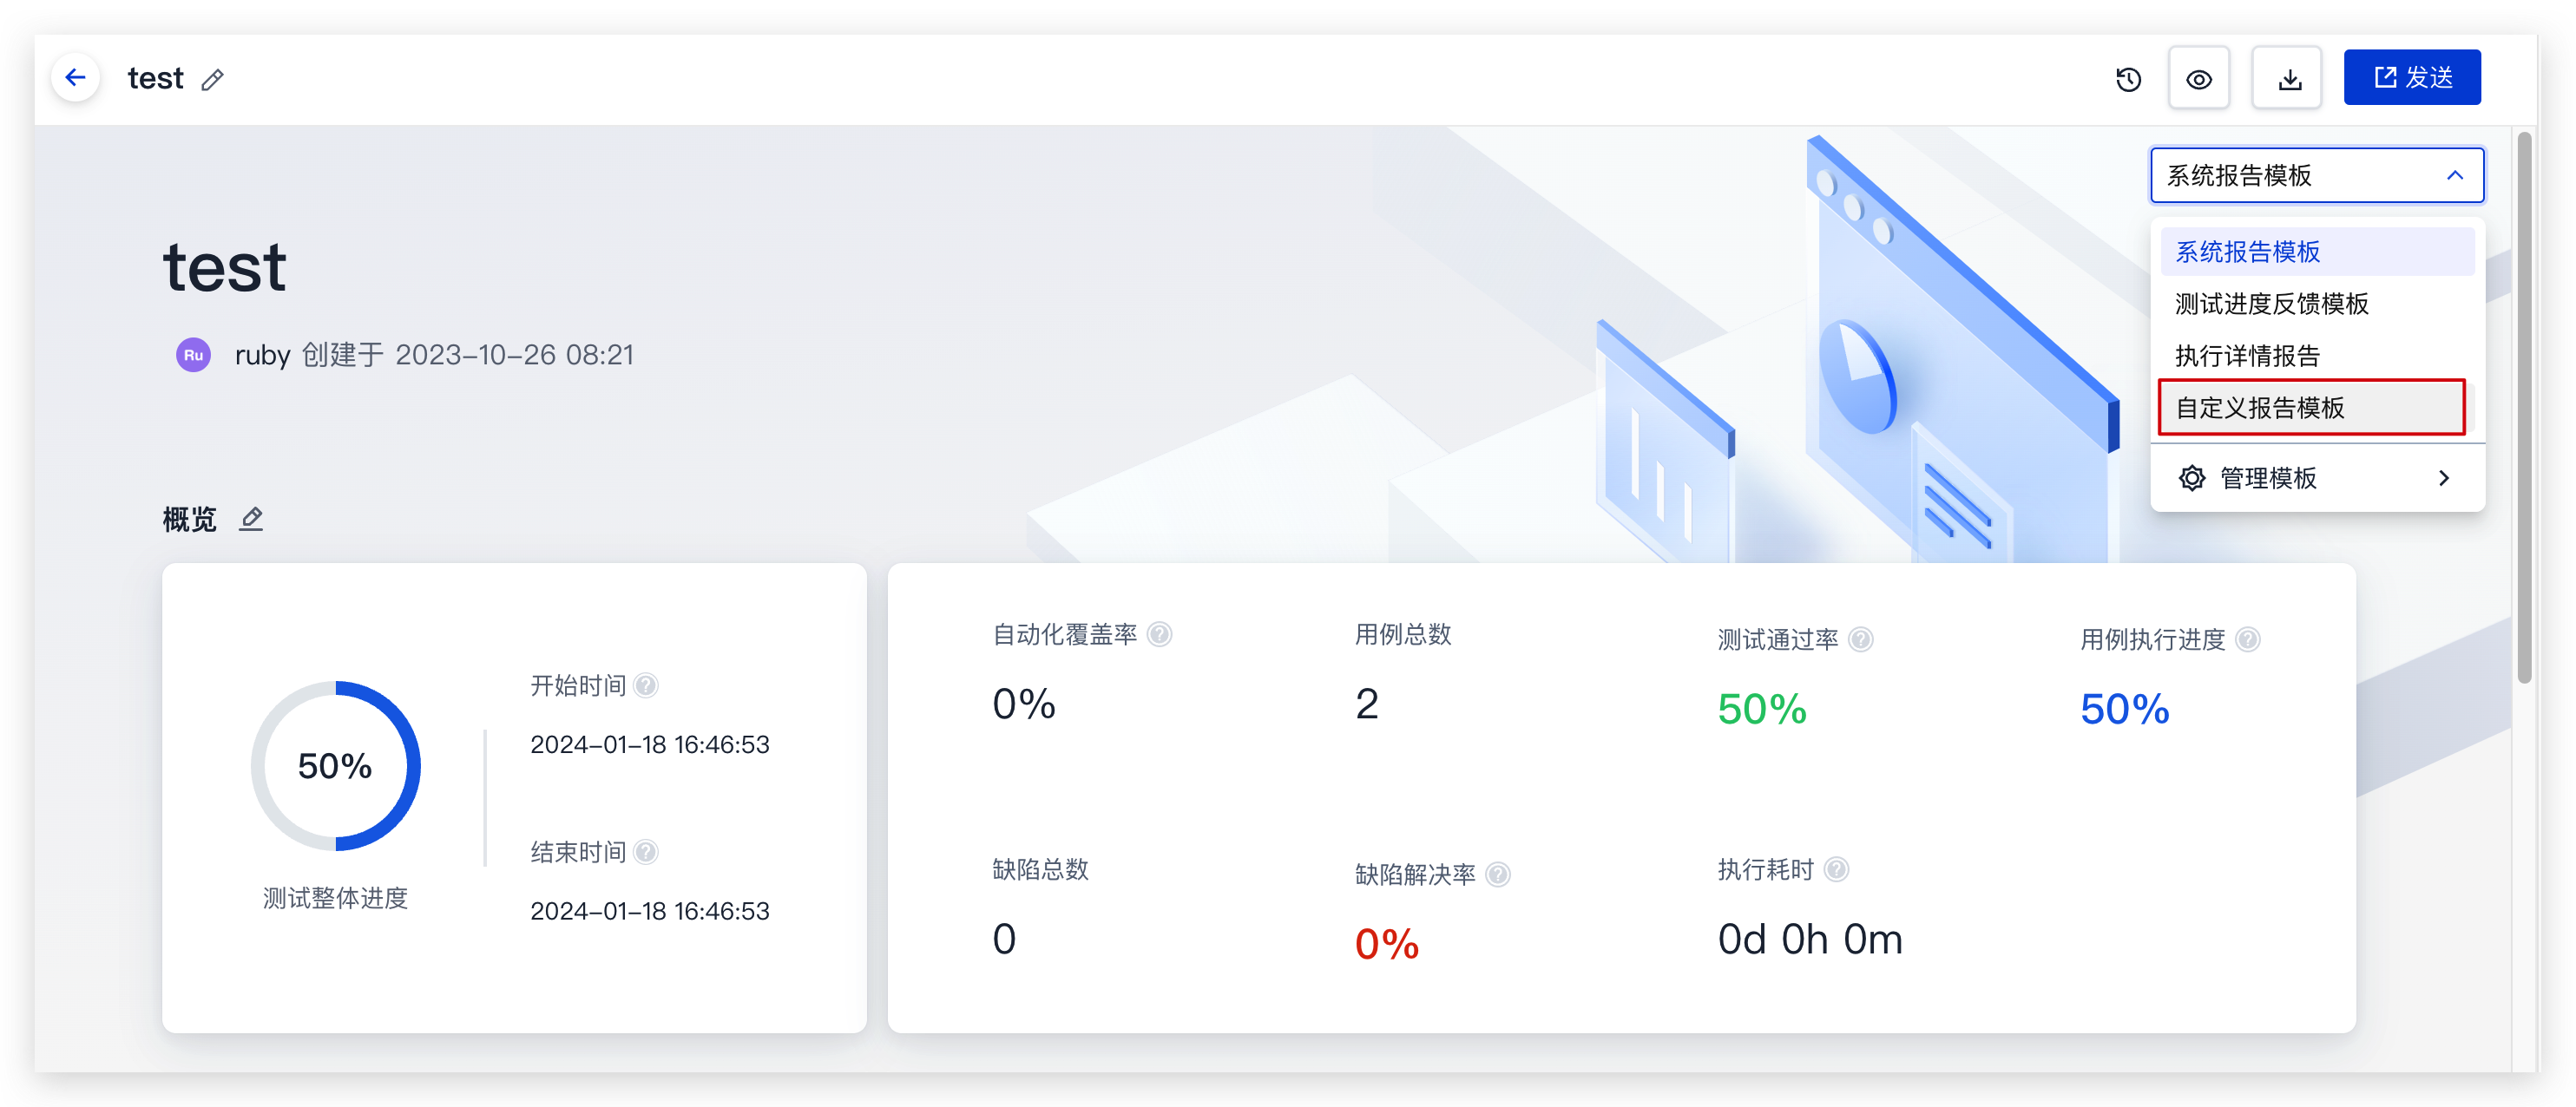Open help icon next to 开始时间
The height and width of the screenshot is (1107, 2576).
tap(646, 685)
